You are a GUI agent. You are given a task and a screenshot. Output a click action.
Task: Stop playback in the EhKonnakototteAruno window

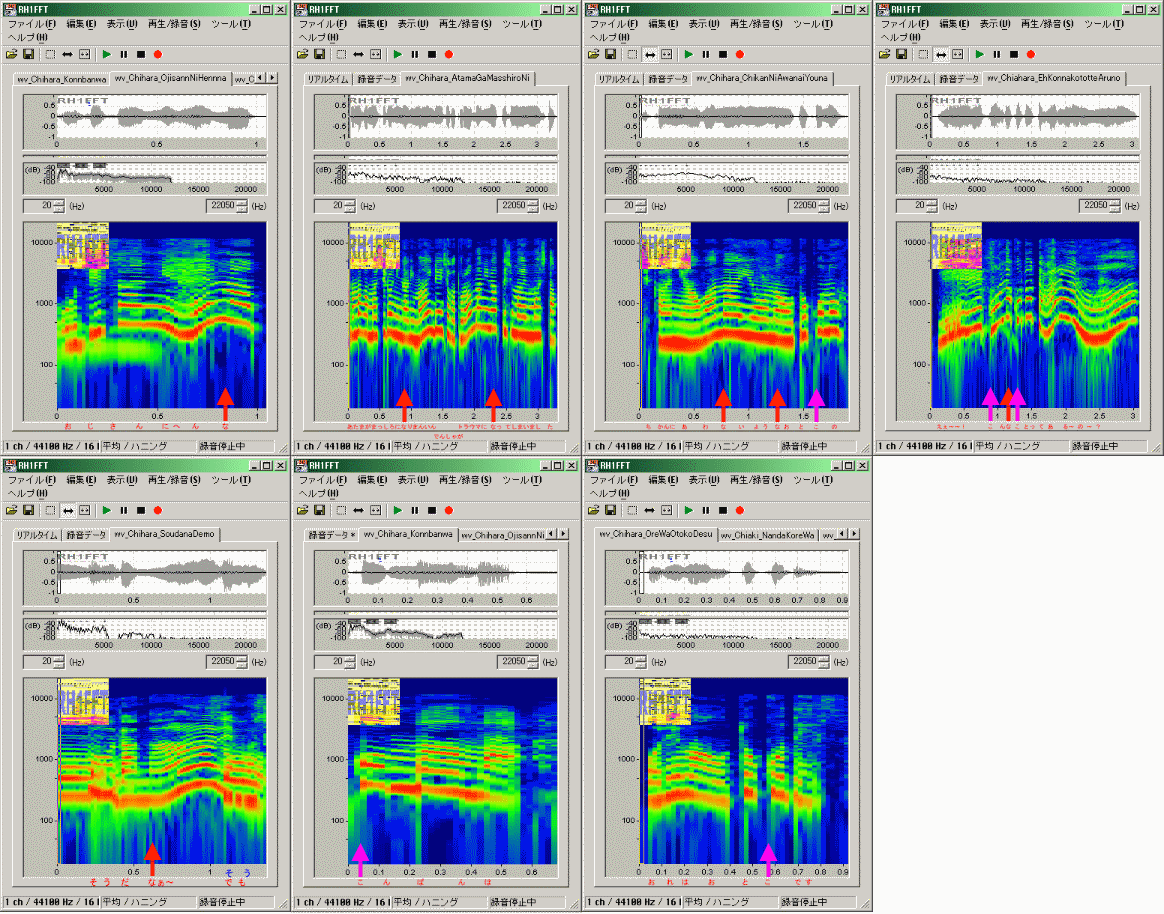coord(1013,54)
